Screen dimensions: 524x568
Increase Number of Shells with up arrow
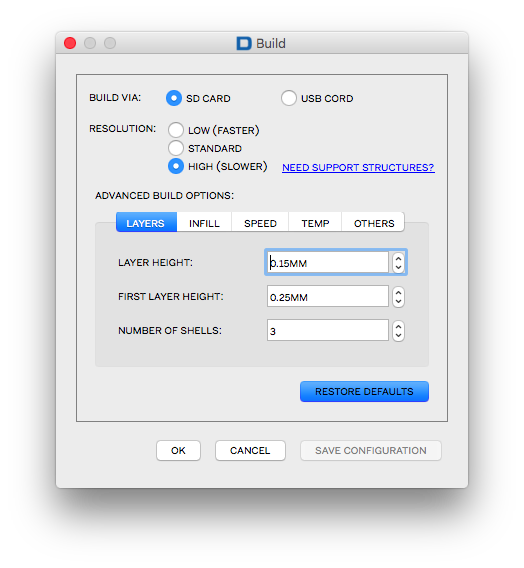coord(398,326)
